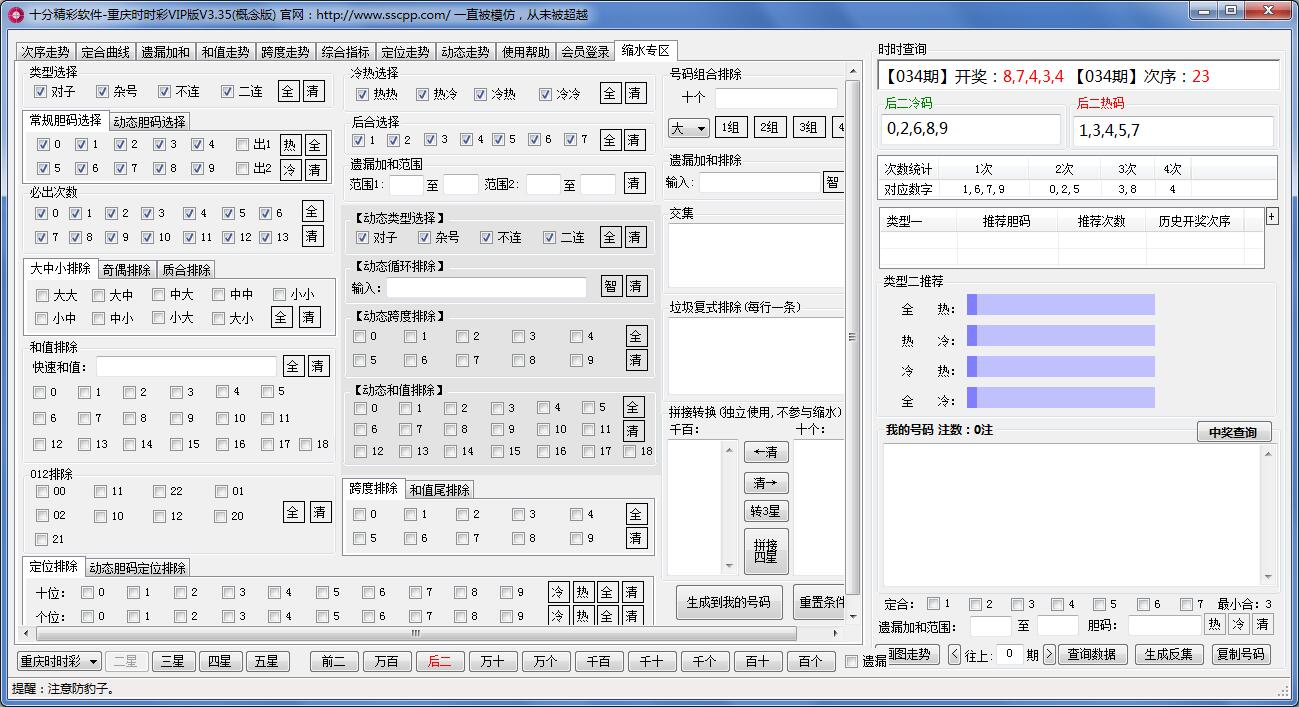
Task: Click the 快速和值 input field
Action: pyautogui.click(x=186, y=367)
